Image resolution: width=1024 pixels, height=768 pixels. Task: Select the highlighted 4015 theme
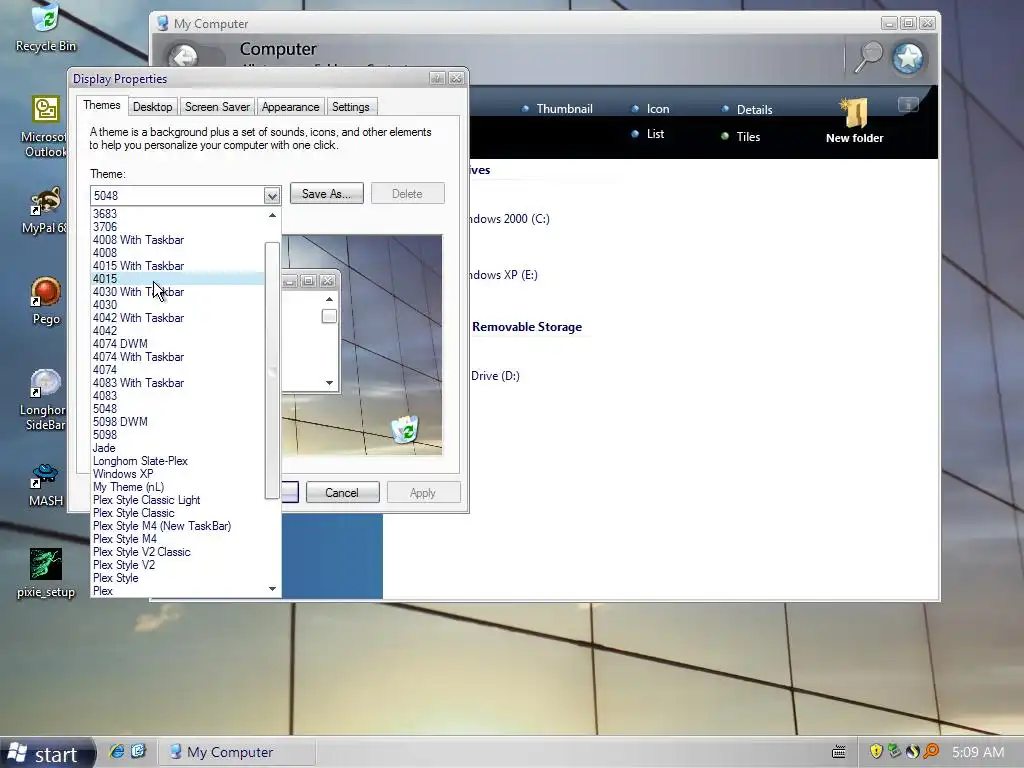[178, 279]
